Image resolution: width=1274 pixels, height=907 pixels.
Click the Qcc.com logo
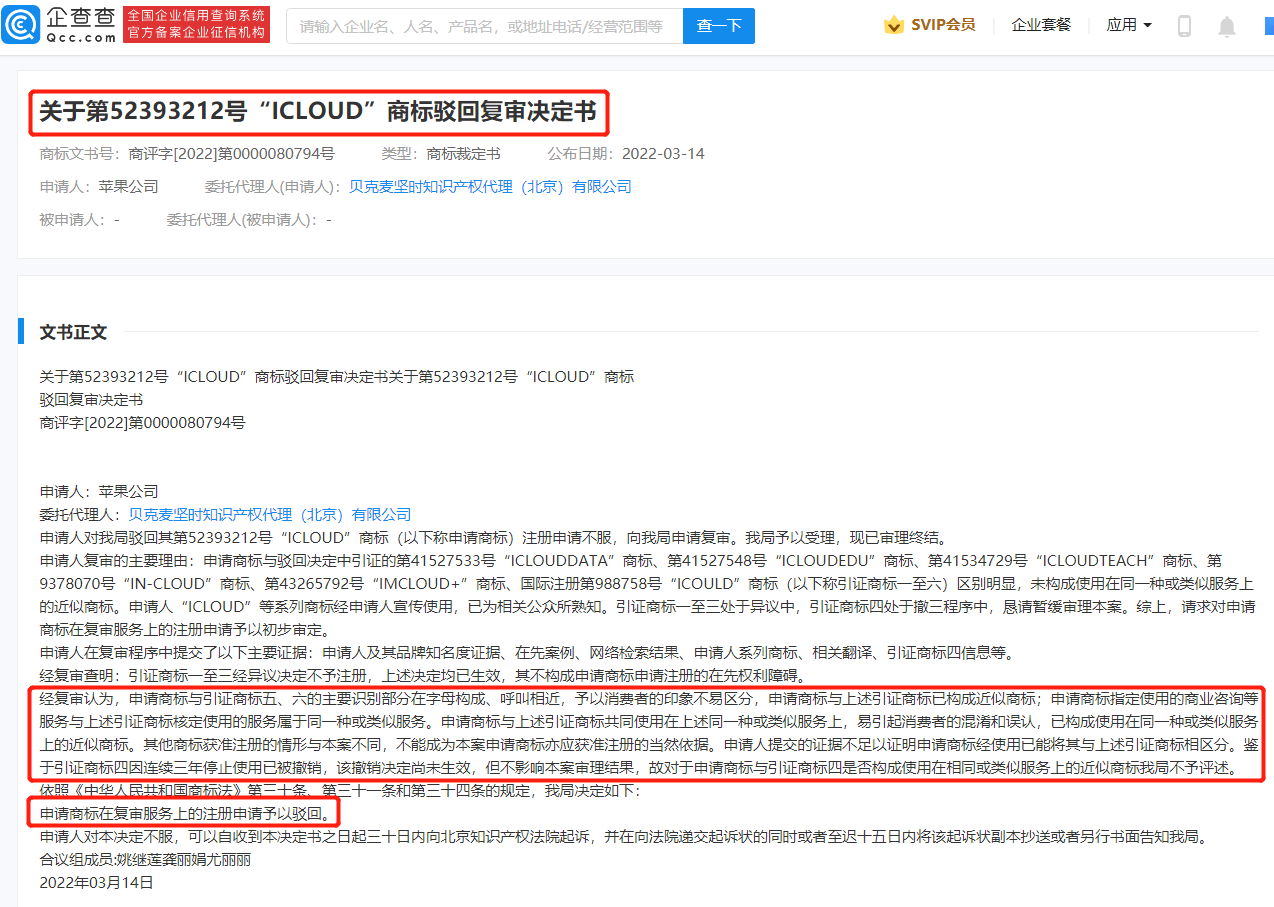59,25
